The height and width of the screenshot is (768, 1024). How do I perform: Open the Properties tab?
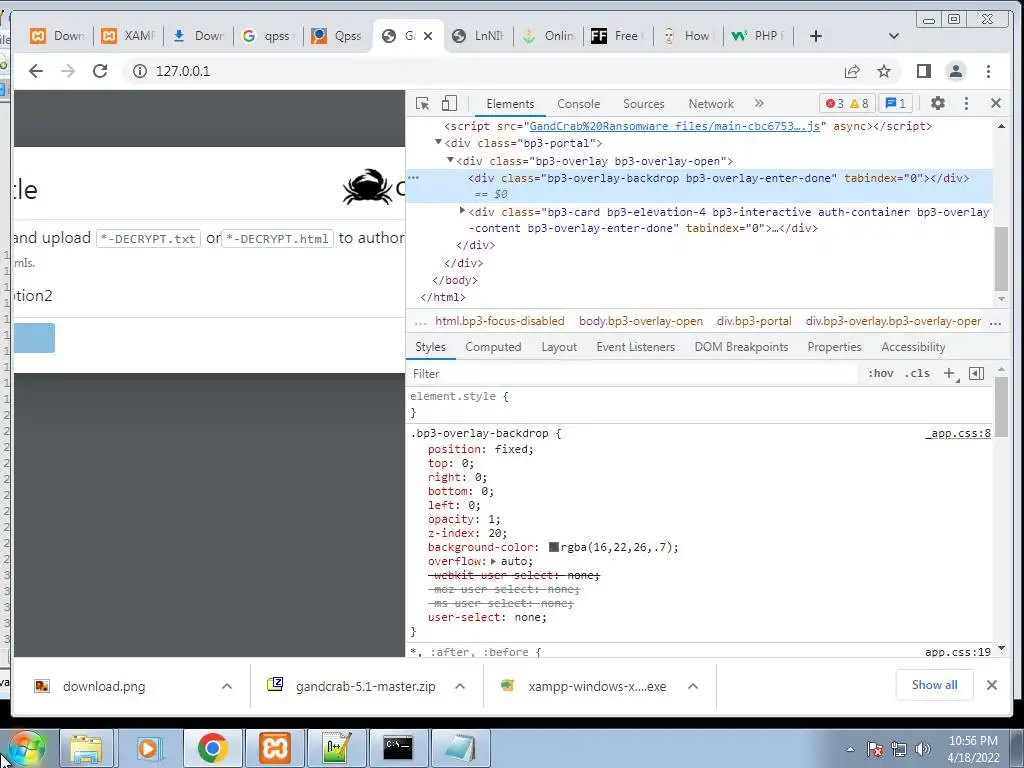pyautogui.click(x=834, y=347)
